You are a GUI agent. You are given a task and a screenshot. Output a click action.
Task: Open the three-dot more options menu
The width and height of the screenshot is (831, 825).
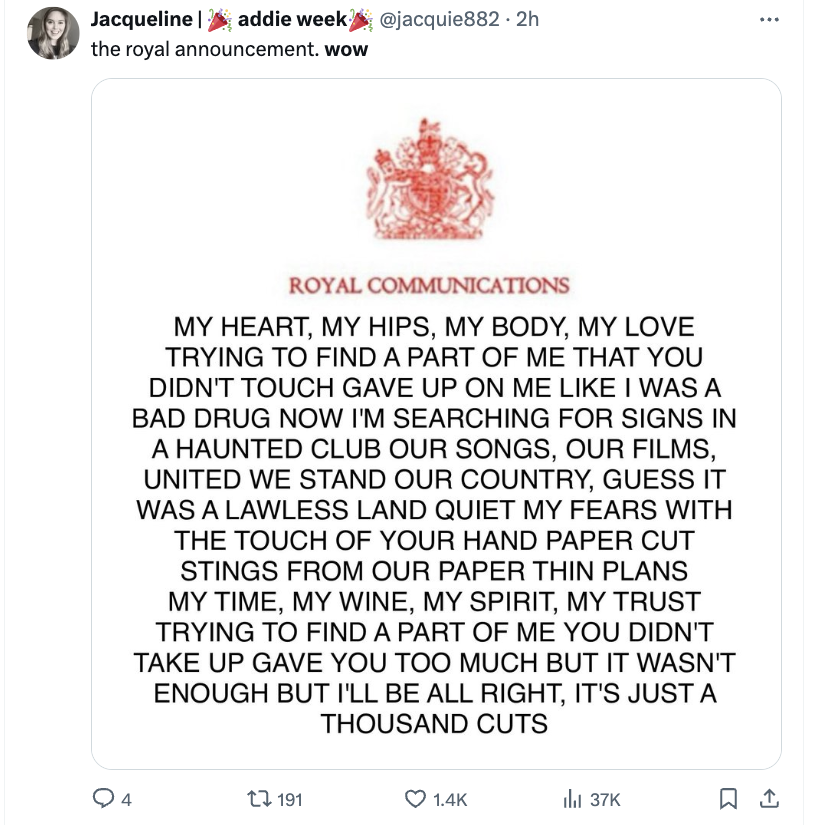[x=766, y=20]
